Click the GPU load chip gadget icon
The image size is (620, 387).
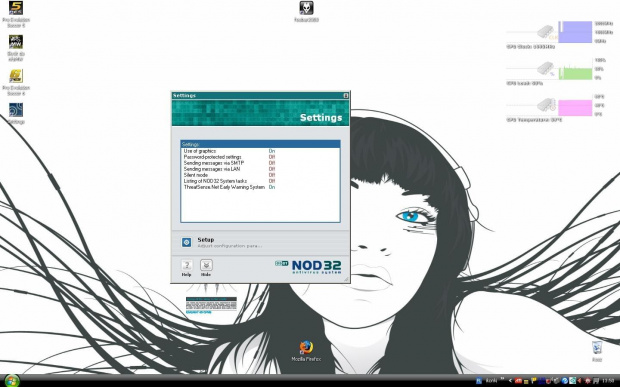(546, 68)
